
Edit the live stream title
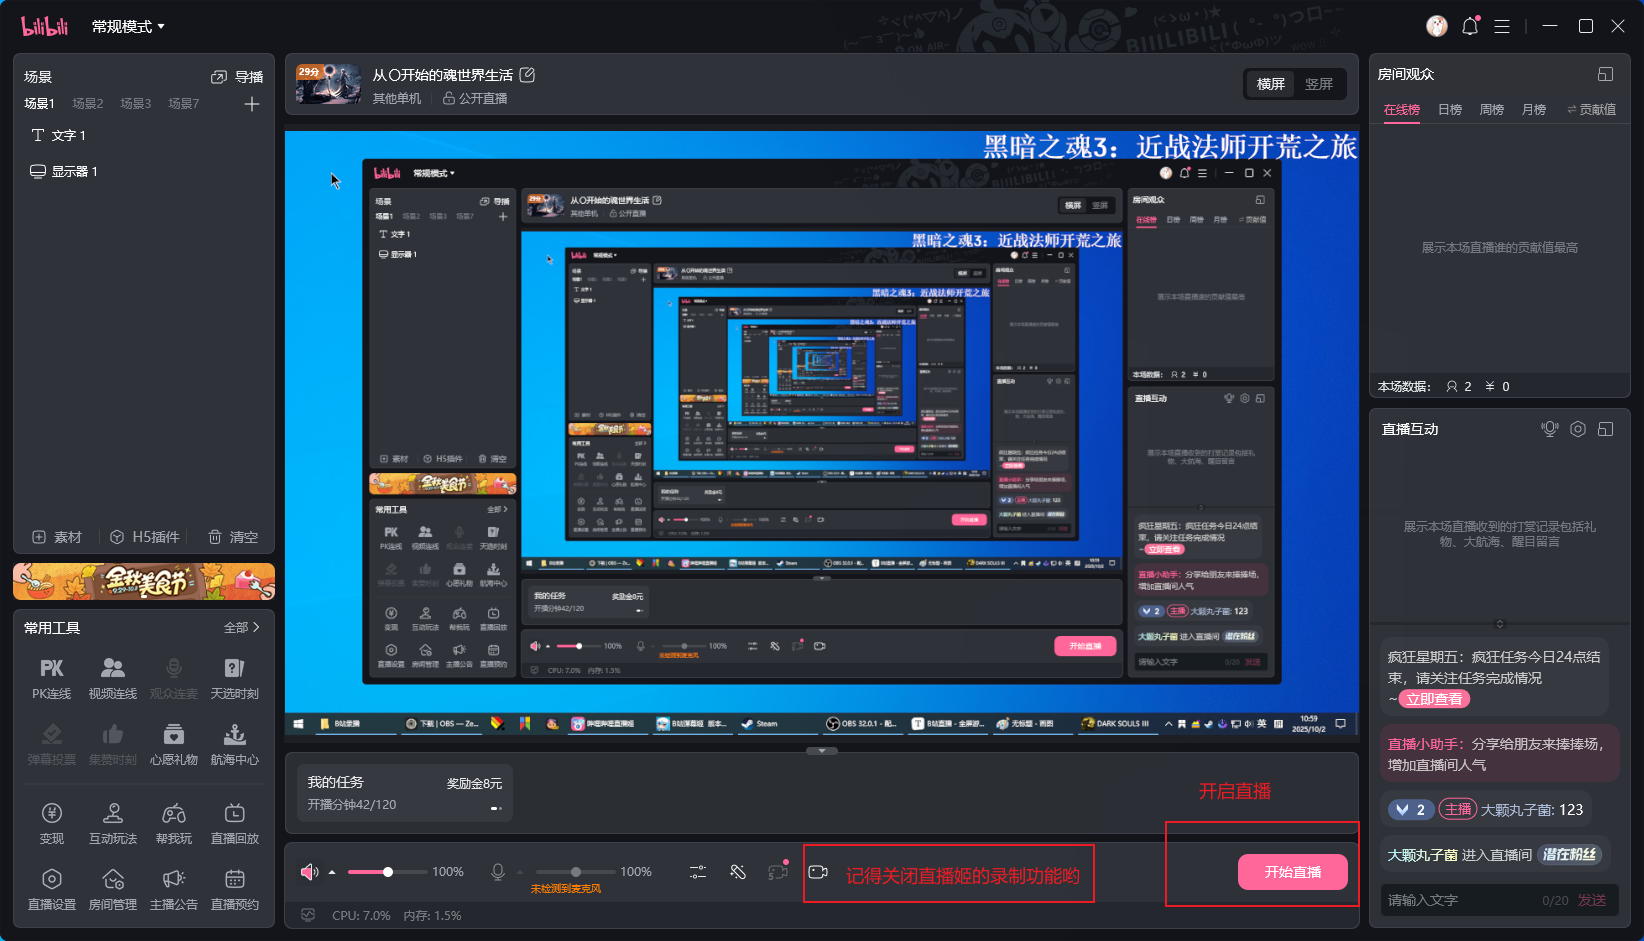pos(528,75)
